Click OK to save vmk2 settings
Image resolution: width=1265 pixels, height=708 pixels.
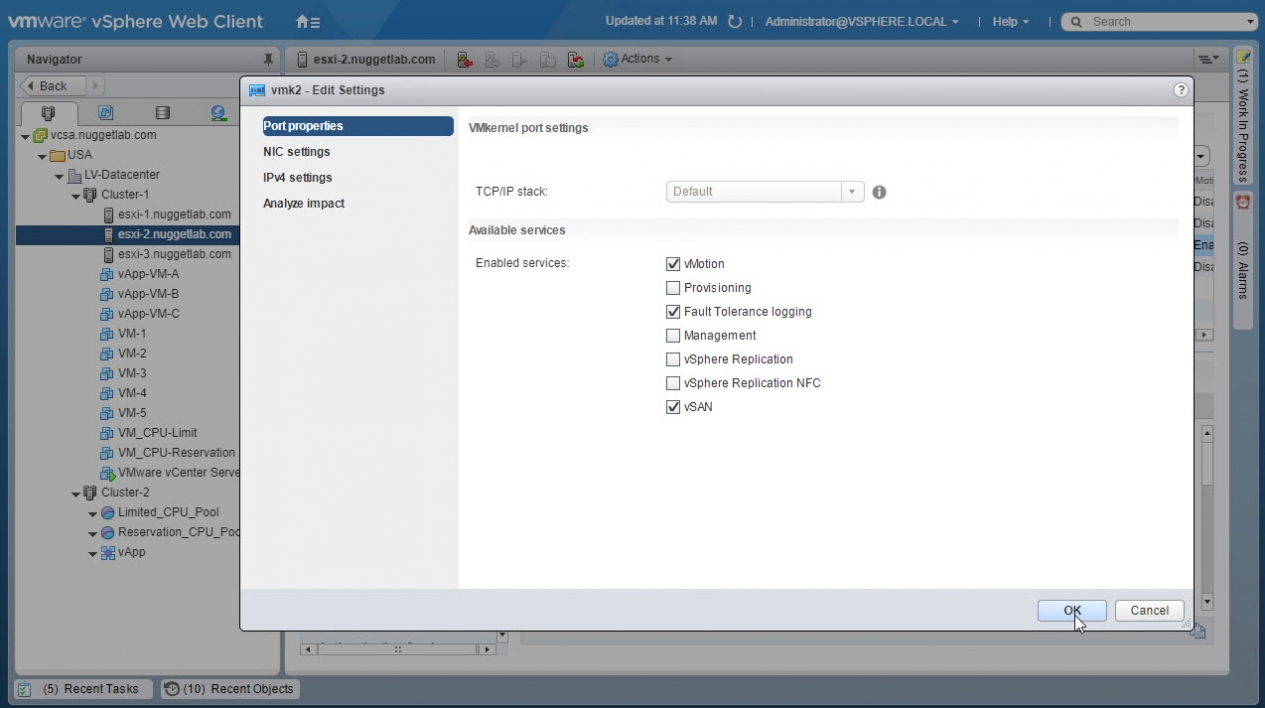pos(1071,610)
